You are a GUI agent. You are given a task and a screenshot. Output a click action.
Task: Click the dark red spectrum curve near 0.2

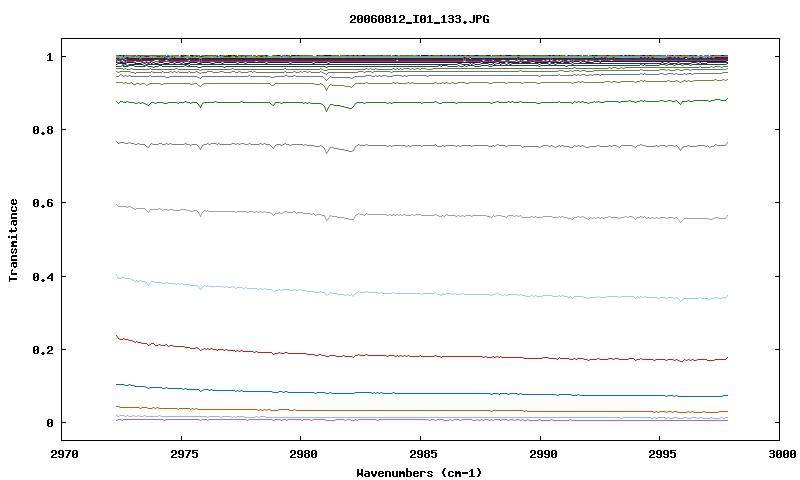point(421,356)
